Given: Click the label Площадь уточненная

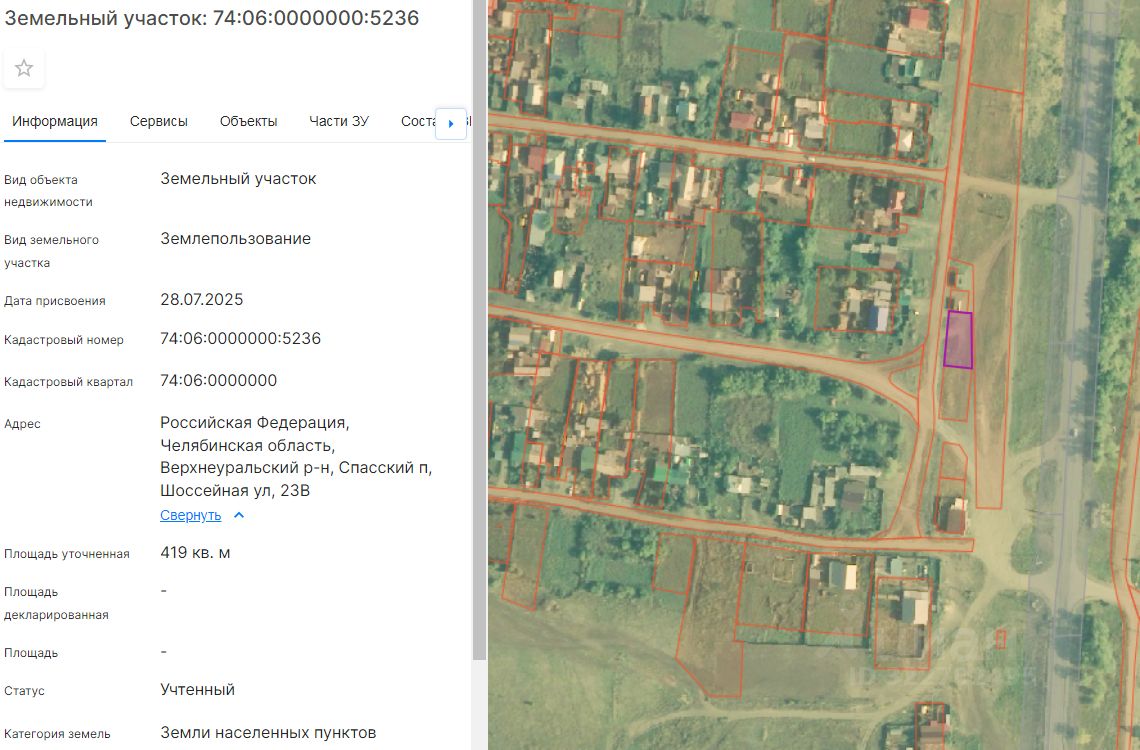Looking at the screenshot, I should click(67, 554).
